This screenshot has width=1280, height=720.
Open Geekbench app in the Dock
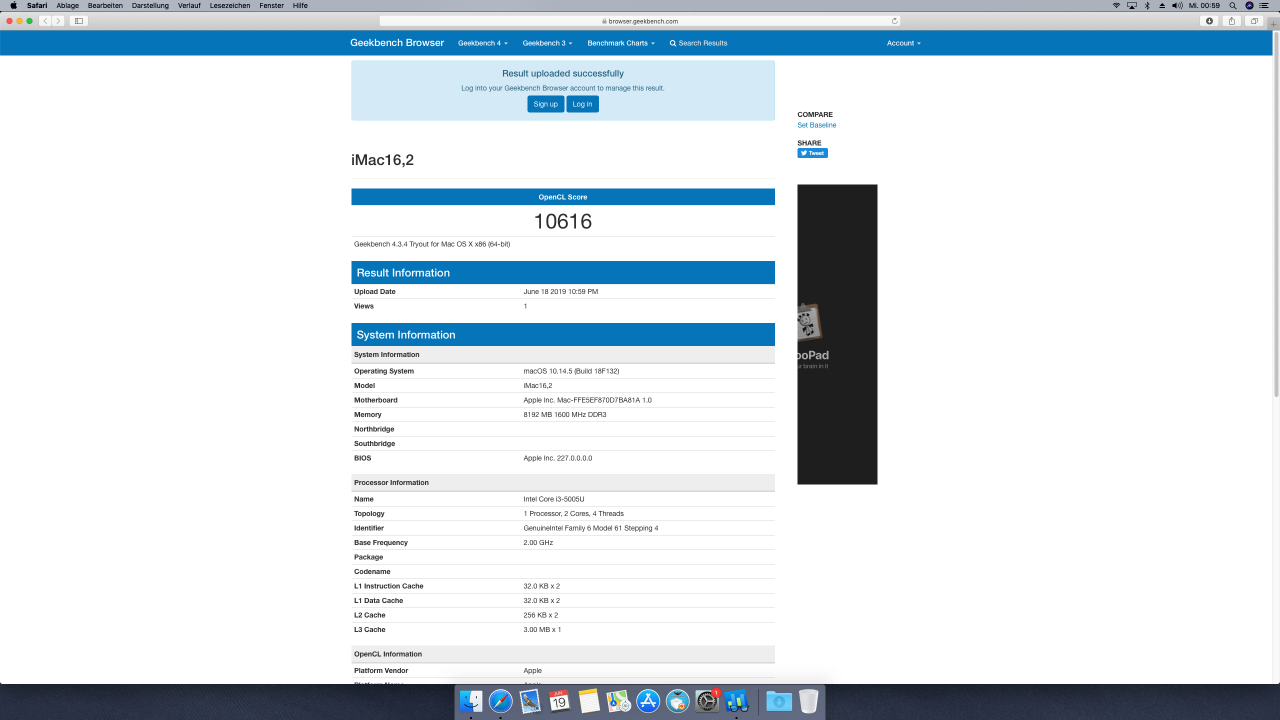737,701
